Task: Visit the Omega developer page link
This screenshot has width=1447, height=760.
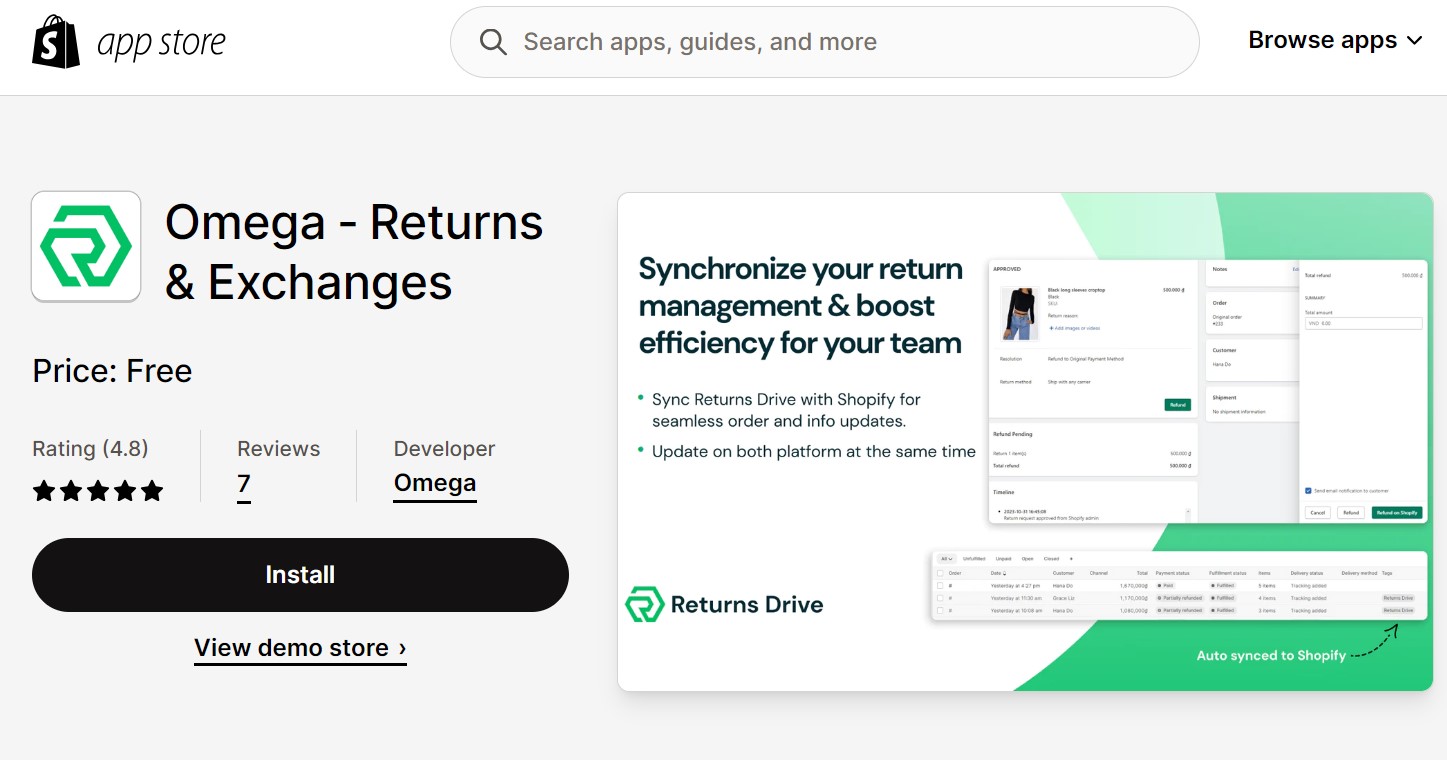Action: (x=435, y=484)
